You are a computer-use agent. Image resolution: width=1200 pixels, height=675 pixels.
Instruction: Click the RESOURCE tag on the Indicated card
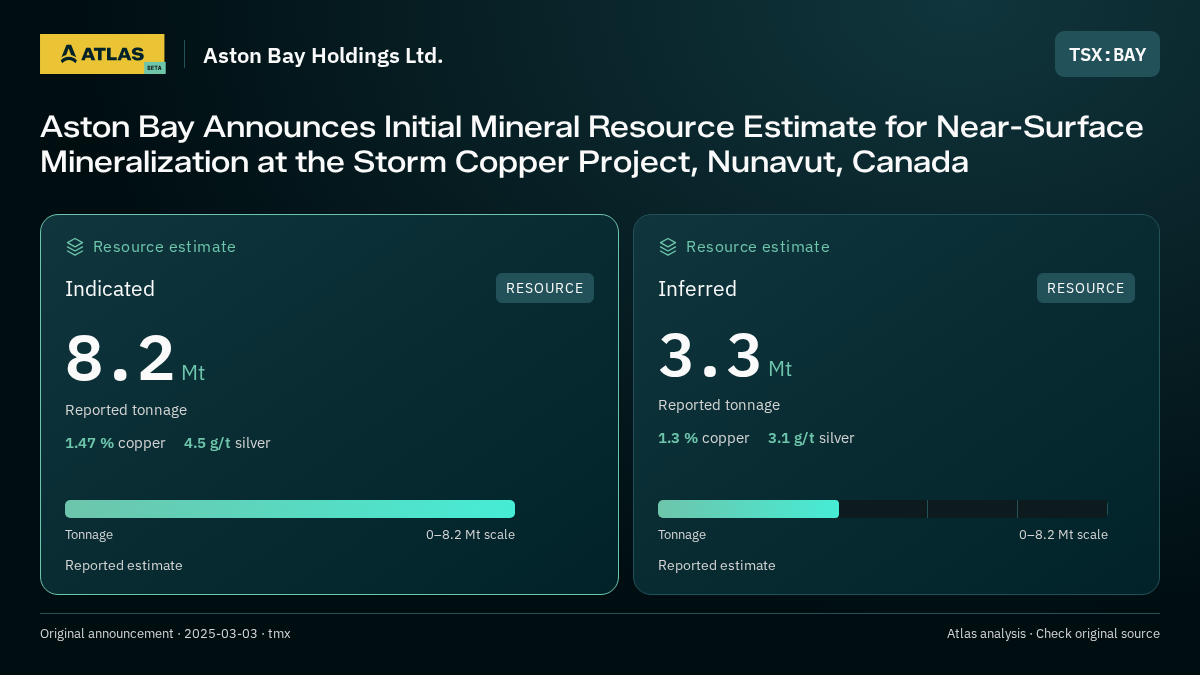tap(545, 288)
